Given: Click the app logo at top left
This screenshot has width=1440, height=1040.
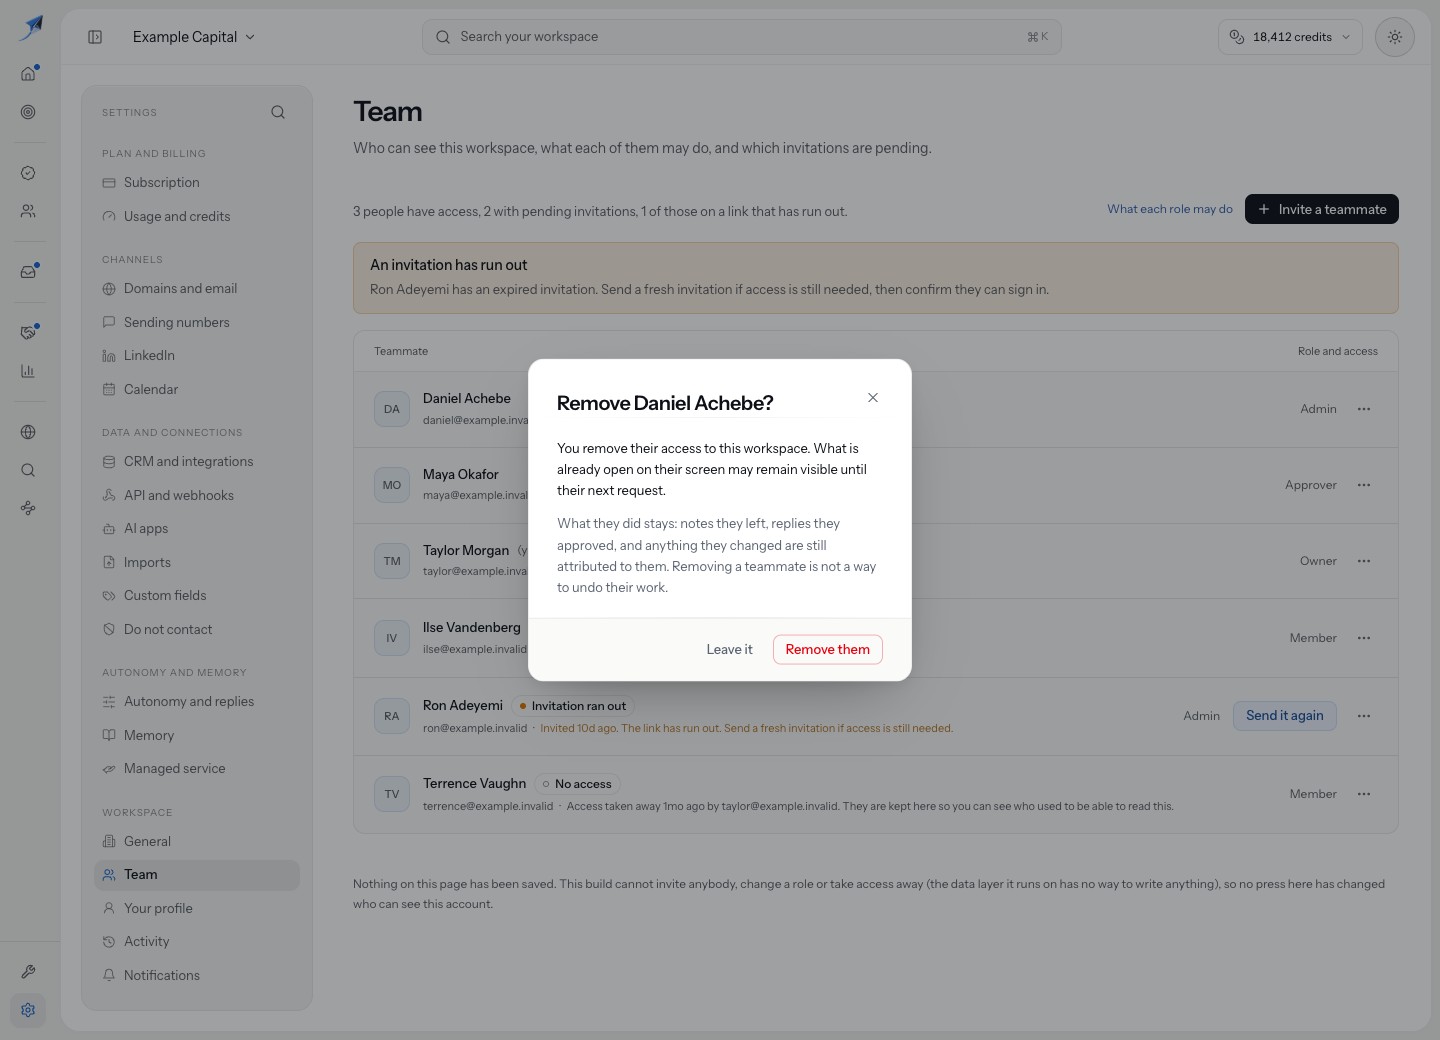Looking at the screenshot, I should tap(30, 28).
